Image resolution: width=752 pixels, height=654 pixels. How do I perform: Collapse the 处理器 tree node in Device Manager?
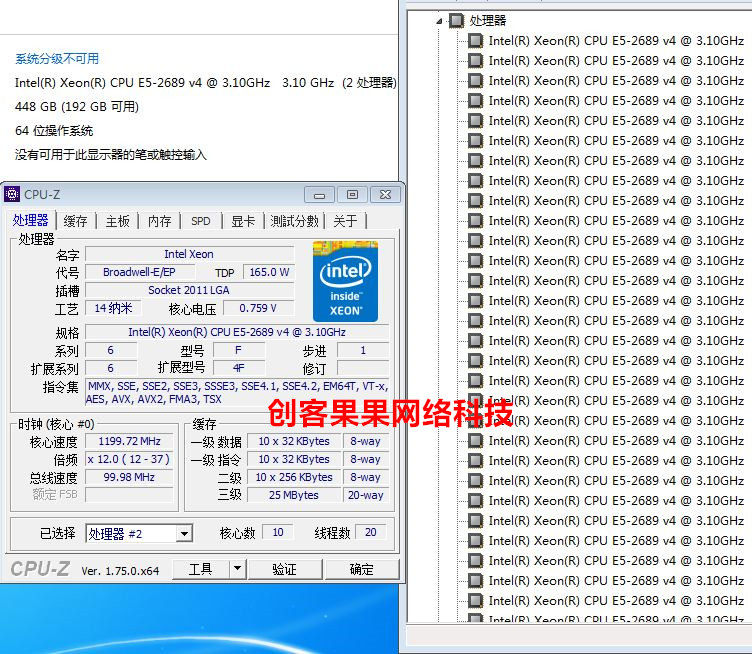(439, 21)
